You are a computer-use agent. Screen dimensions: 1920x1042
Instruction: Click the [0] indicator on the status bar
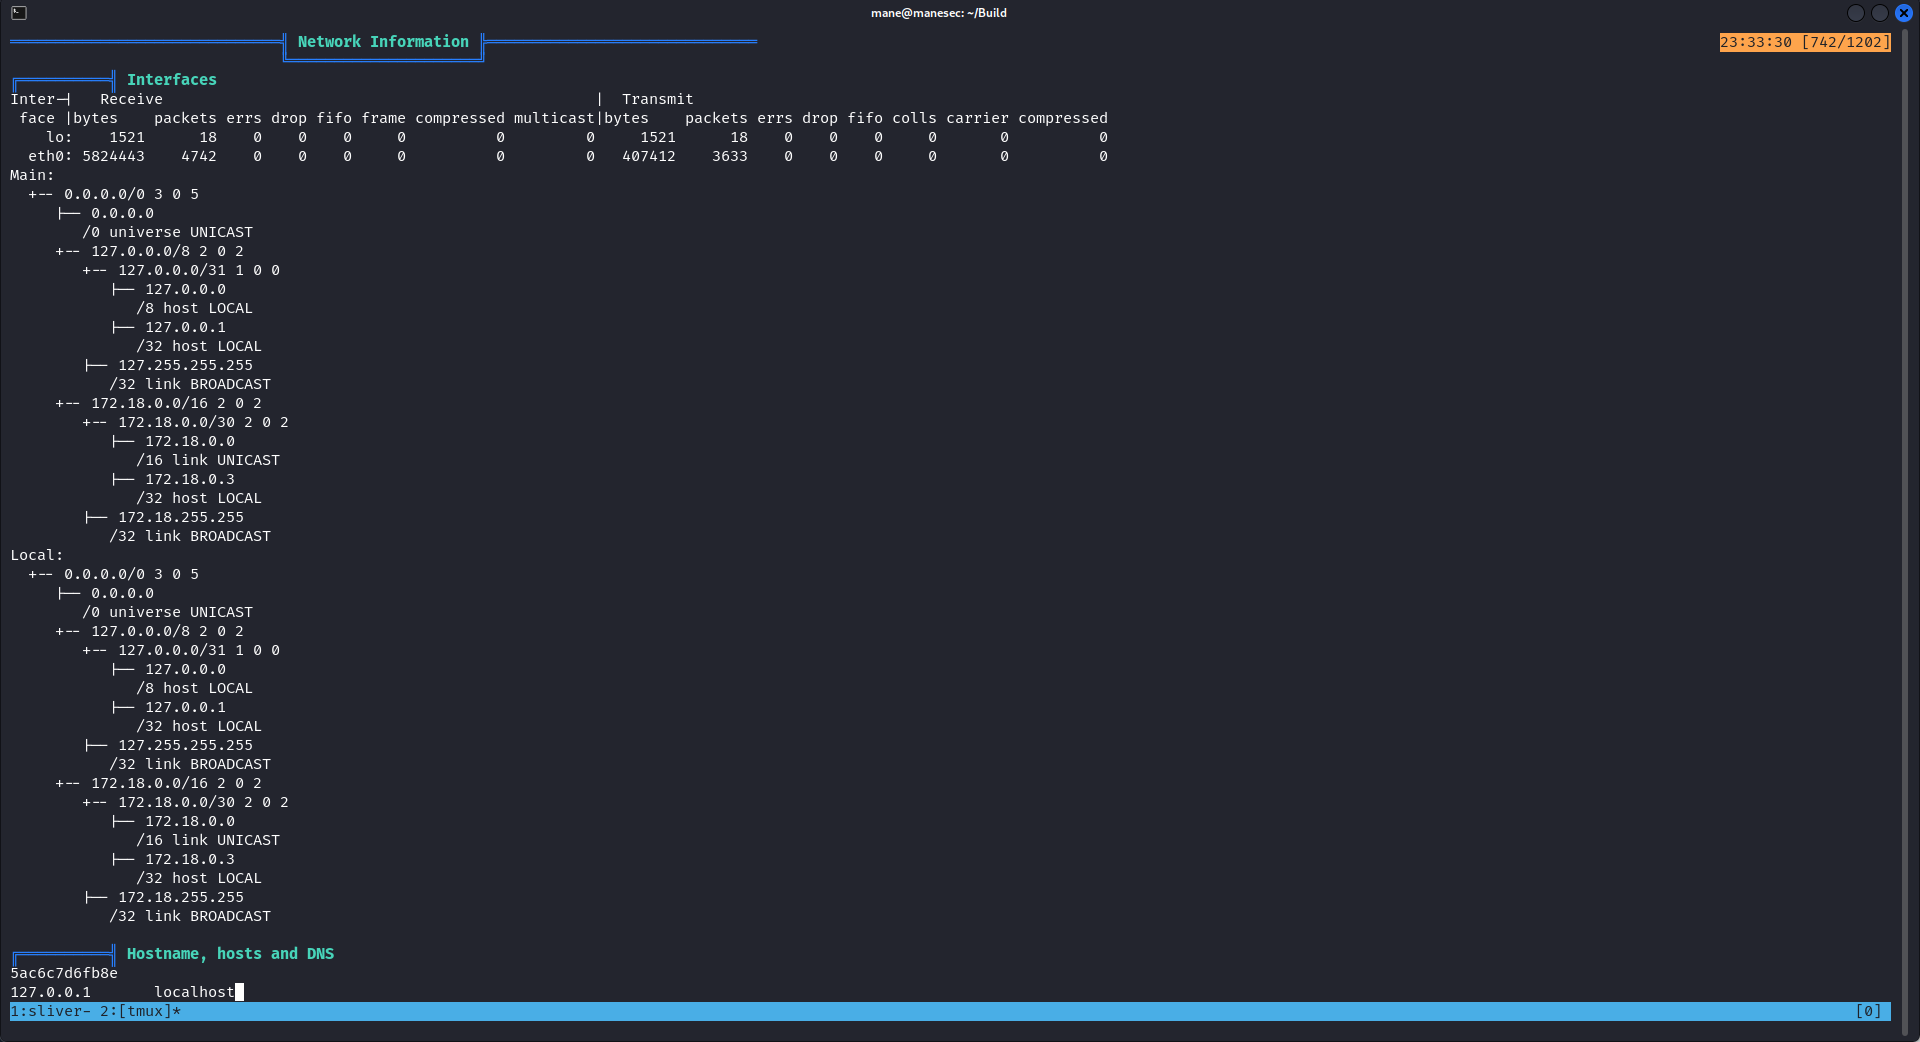point(1869,1011)
